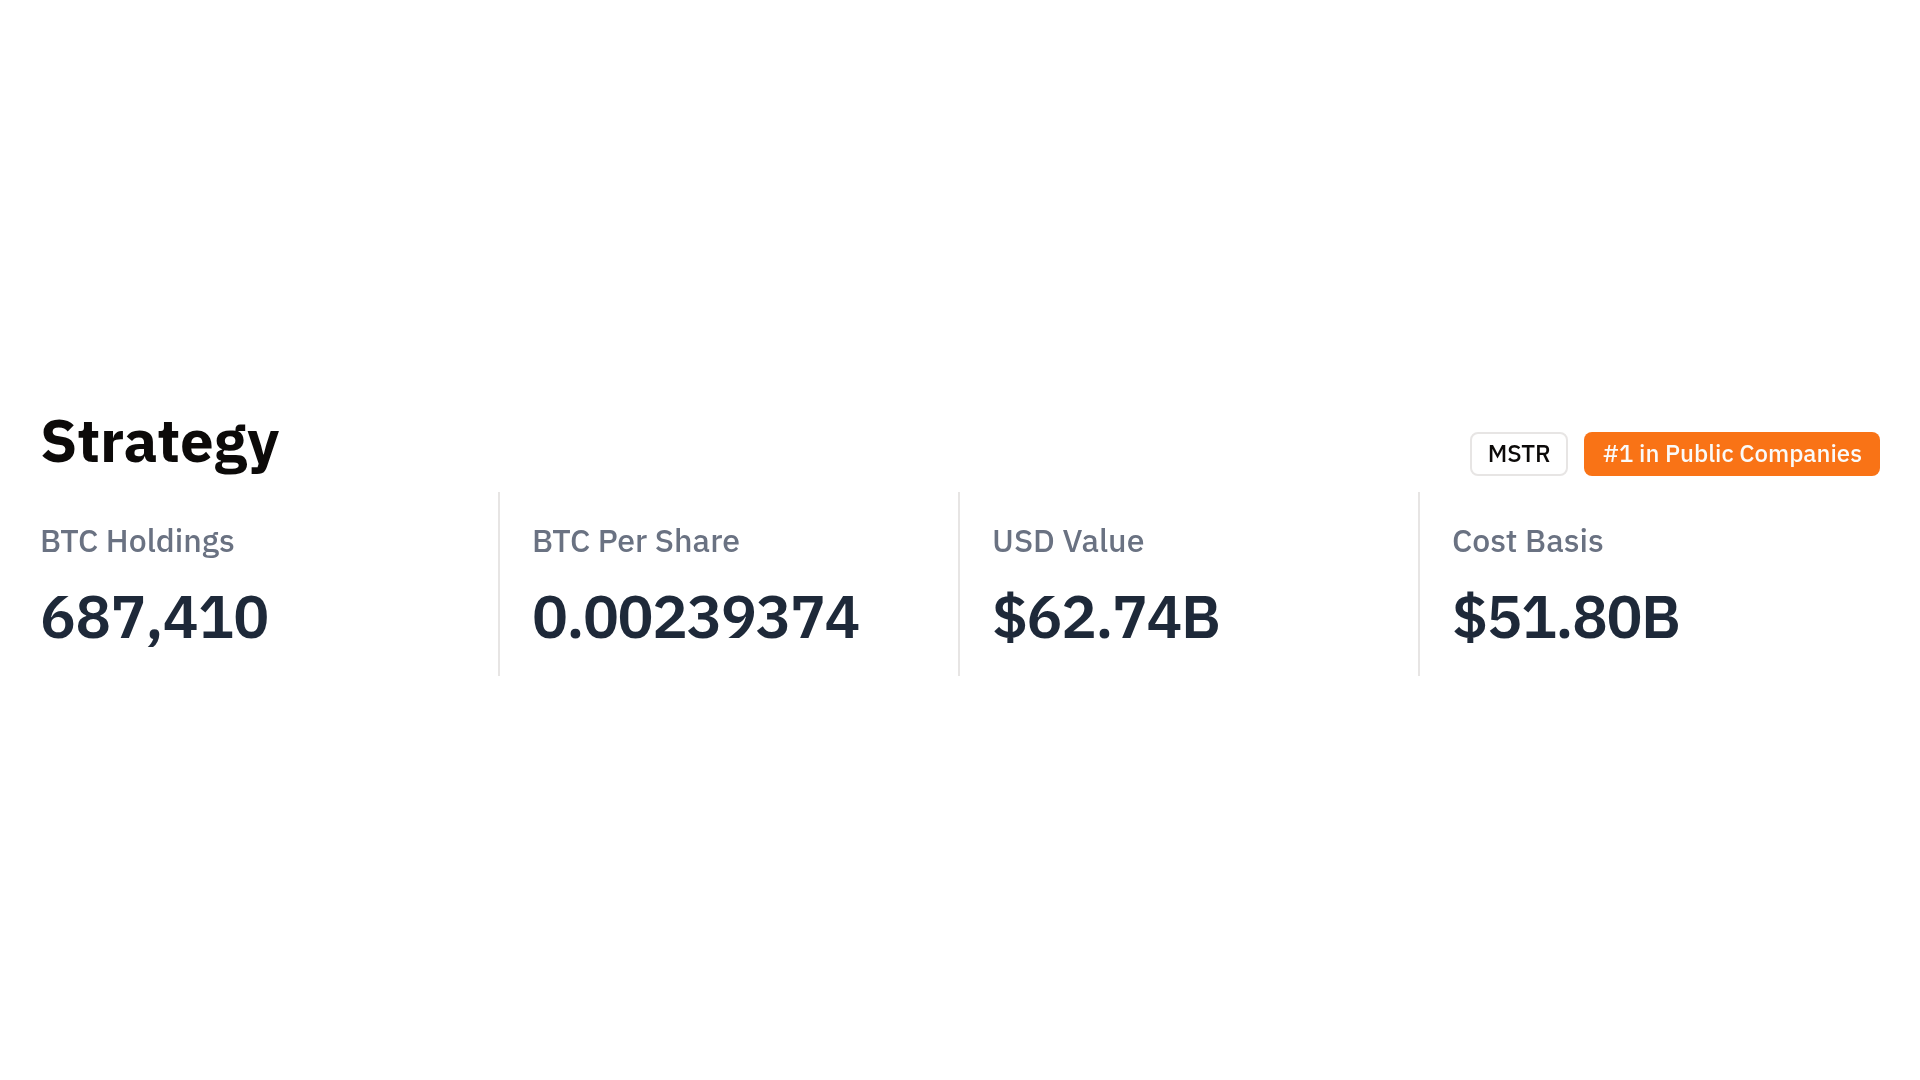Select the BTC Holdings label
Image resolution: width=1920 pixels, height=1080 pixels.
coord(137,541)
